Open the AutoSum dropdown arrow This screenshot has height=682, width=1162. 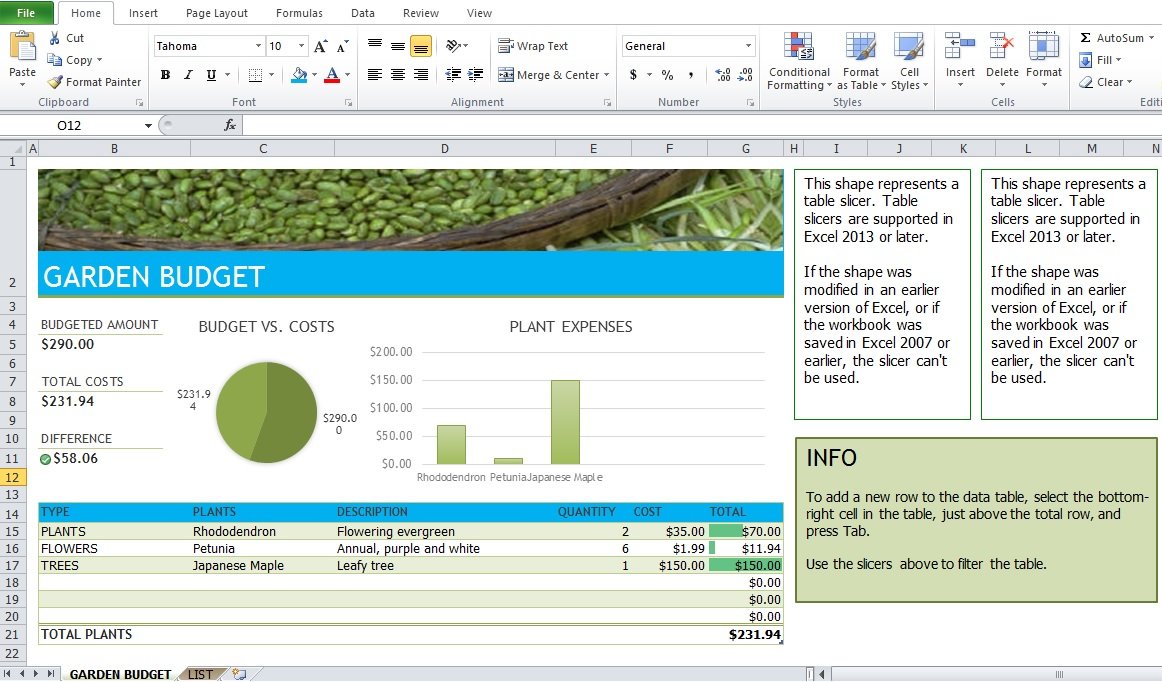(x=1151, y=38)
